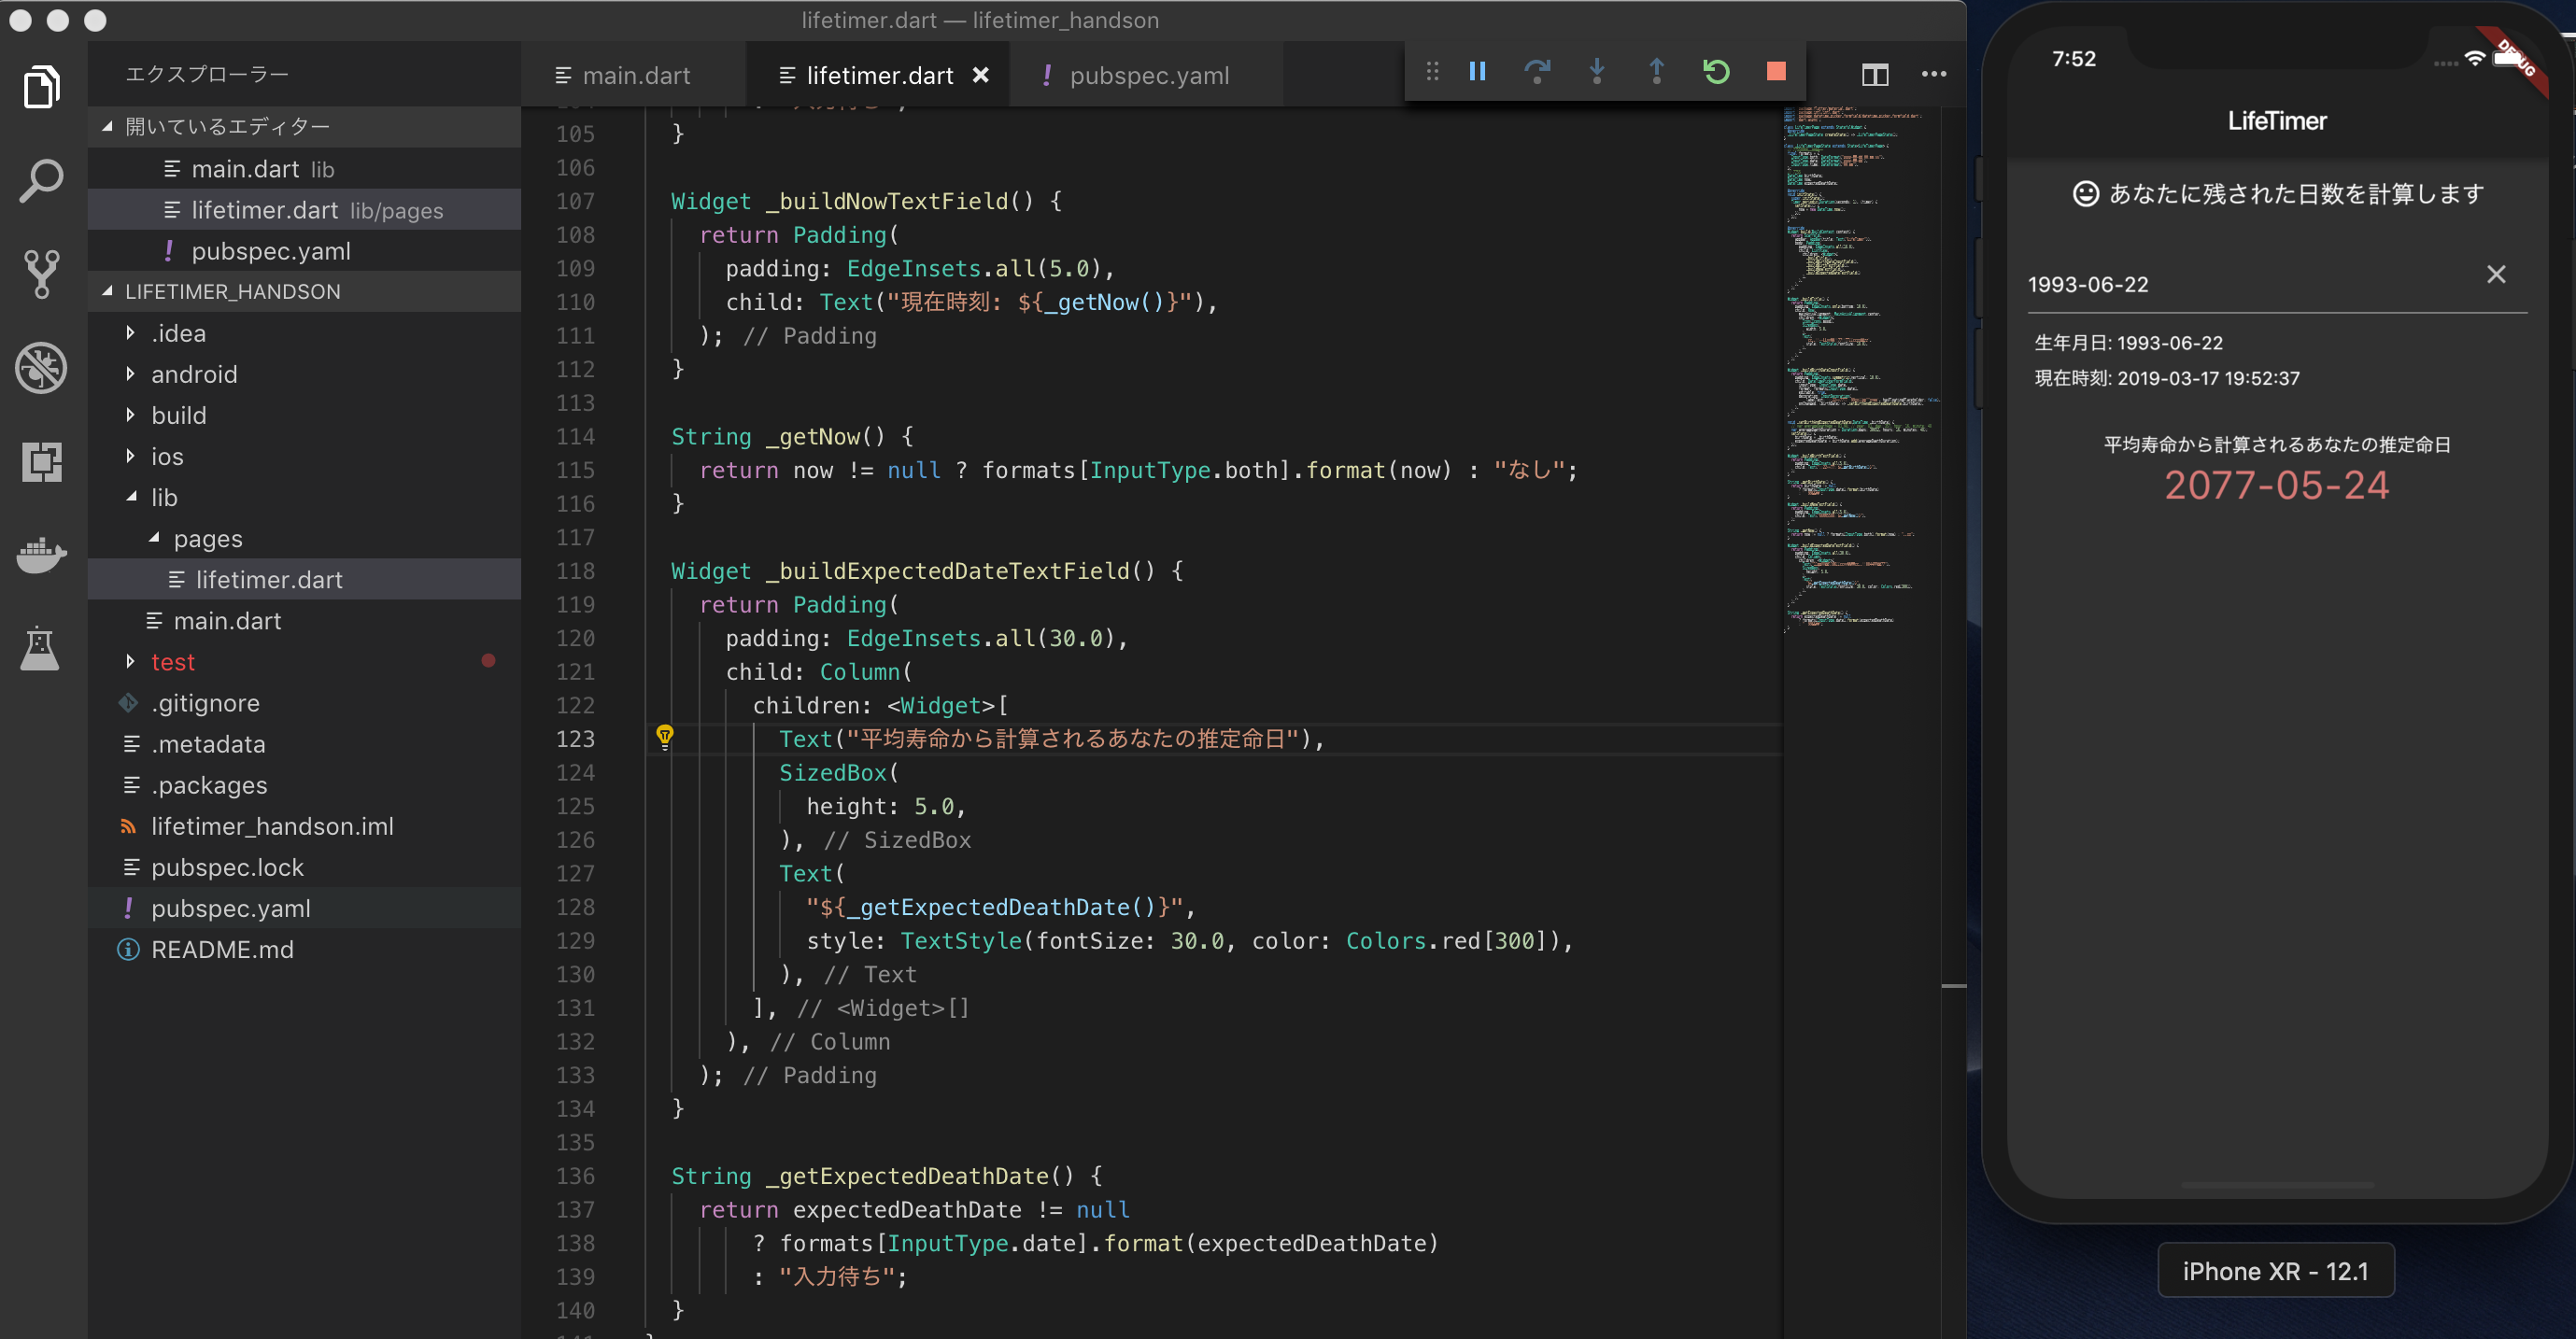Click Step Into in debug toolbar
This screenshot has height=1339, width=2576.
tap(1597, 71)
